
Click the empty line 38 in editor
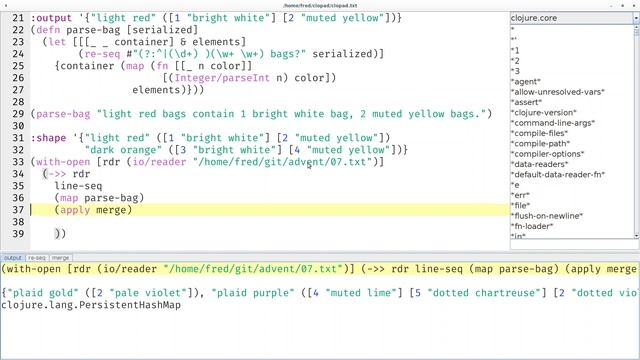click(x=269, y=222)
